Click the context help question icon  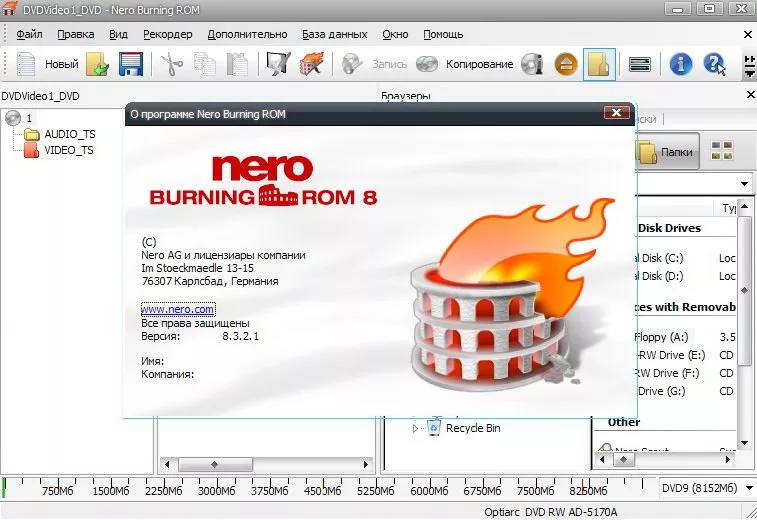pyautogui.click(x=714, y=64)
